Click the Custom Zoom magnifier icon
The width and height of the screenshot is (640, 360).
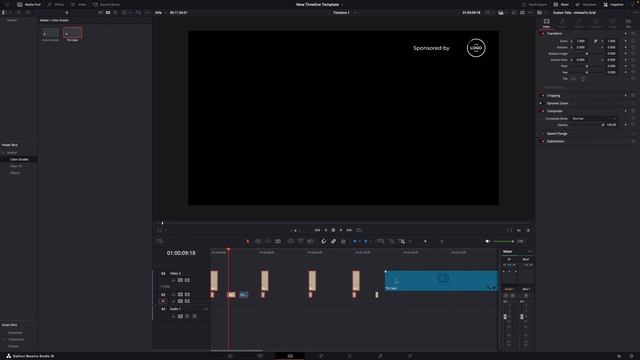pyautogui.click(x=402, y=241)
